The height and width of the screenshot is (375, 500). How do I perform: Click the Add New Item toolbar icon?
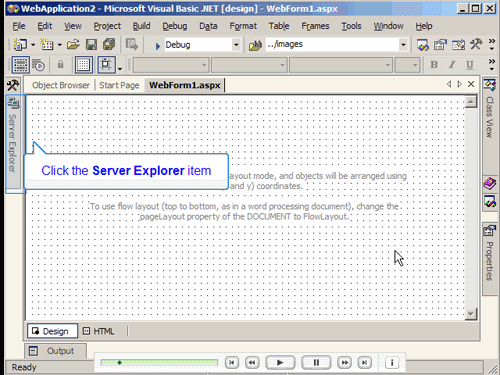[47, 44]
